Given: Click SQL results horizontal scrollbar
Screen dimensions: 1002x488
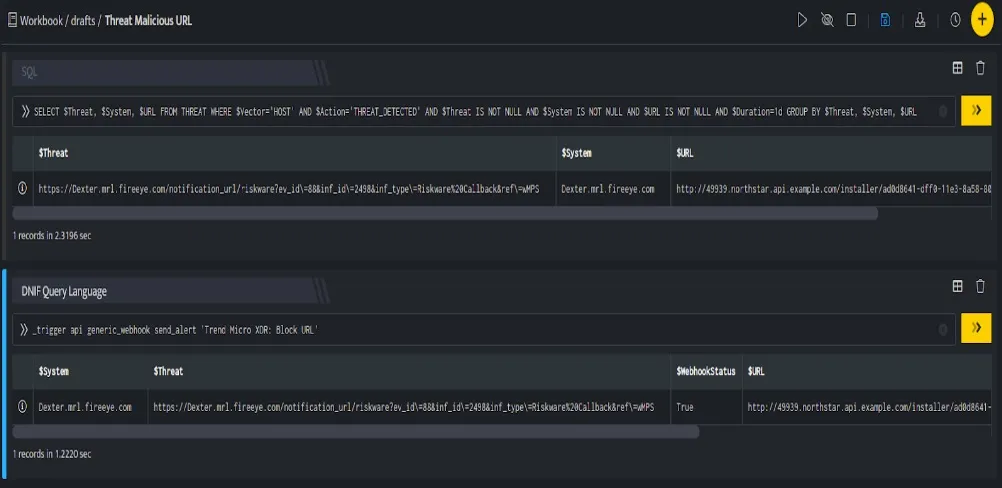Looking at the screenshot, I should click(445, 213).
